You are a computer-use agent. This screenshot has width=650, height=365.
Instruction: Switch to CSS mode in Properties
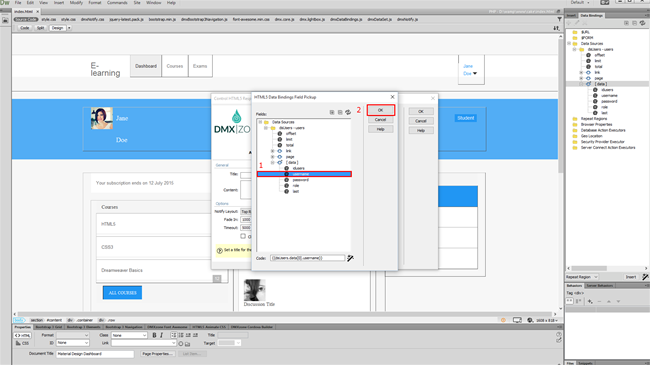click(x=23, y=343)
